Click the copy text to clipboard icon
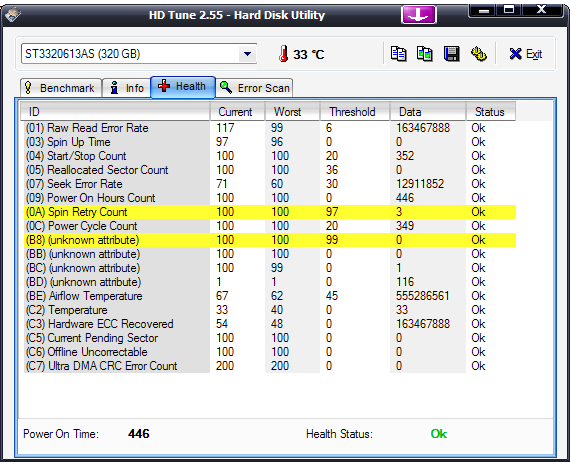Screen dimensions: 570x462 click(398, 54)
